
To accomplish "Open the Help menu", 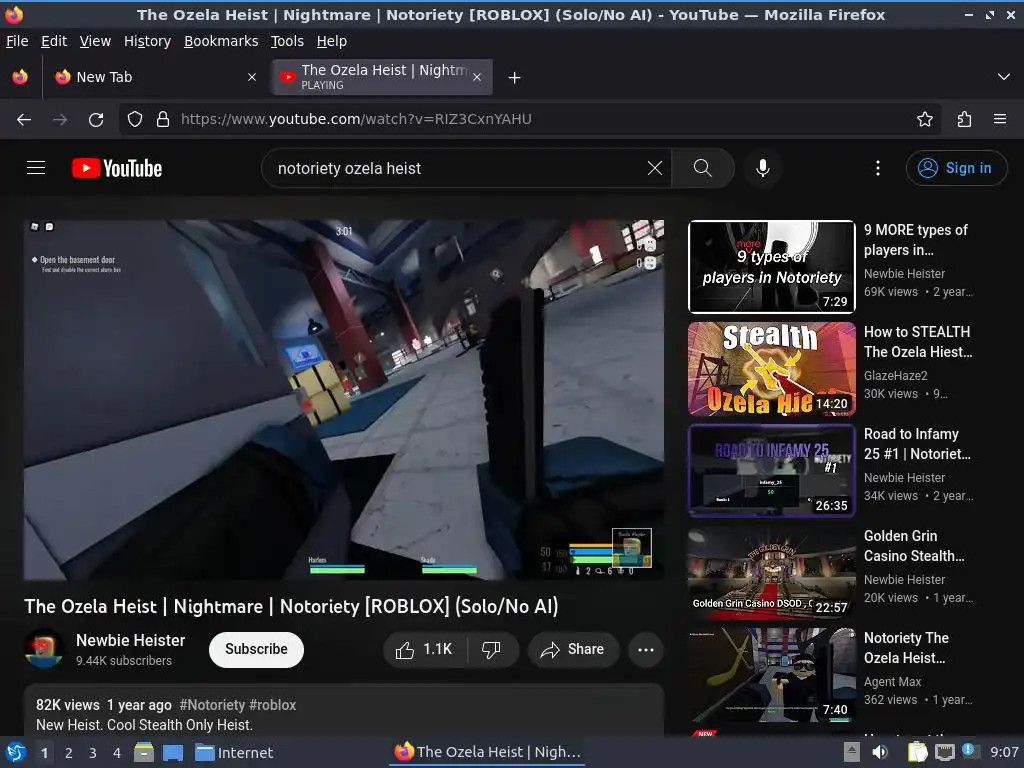I will coord(332,41).
